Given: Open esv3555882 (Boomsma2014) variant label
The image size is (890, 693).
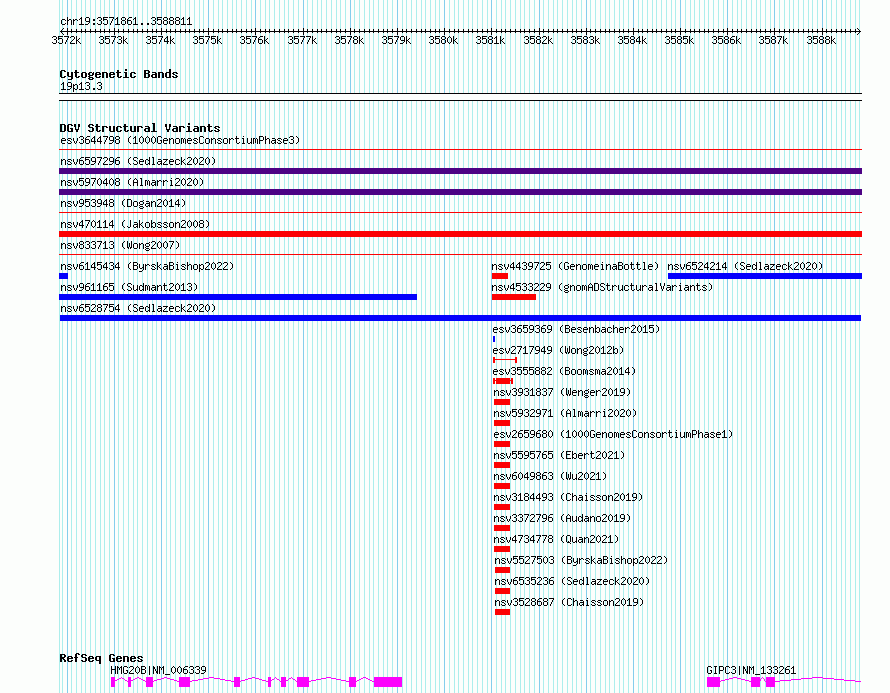Looking at the screenshot, I should click(x=564, y=371).
